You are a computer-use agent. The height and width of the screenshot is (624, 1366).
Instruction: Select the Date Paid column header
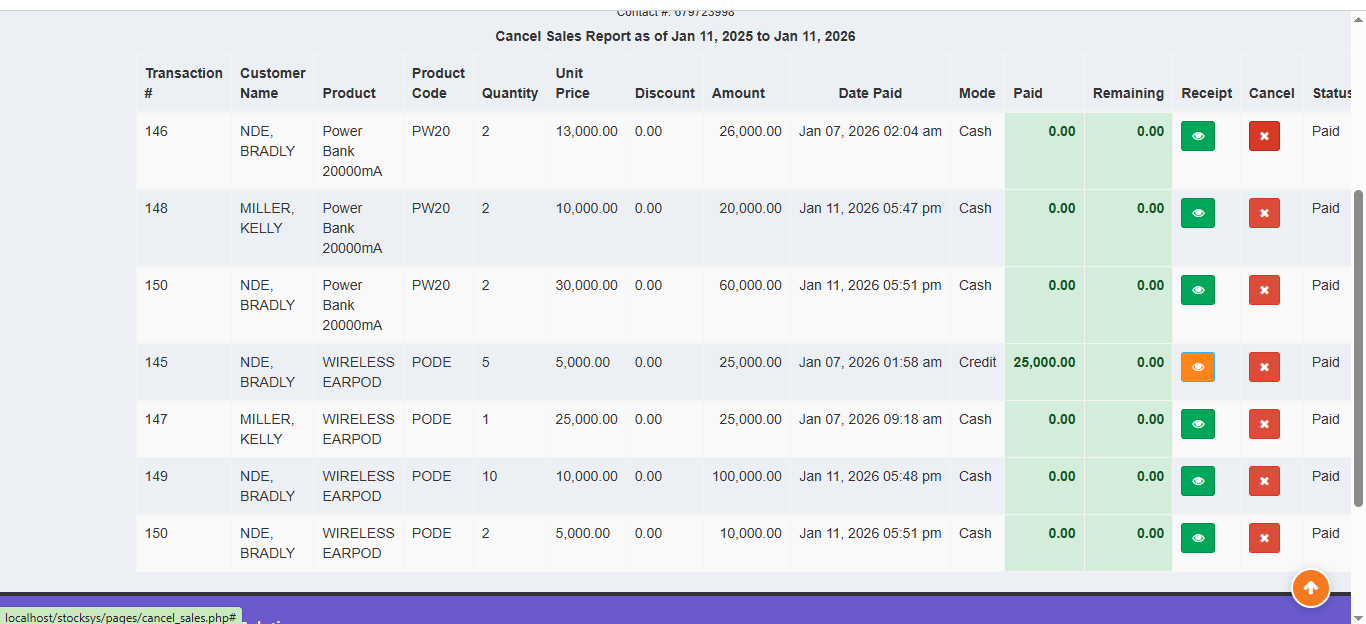point(870,93)
